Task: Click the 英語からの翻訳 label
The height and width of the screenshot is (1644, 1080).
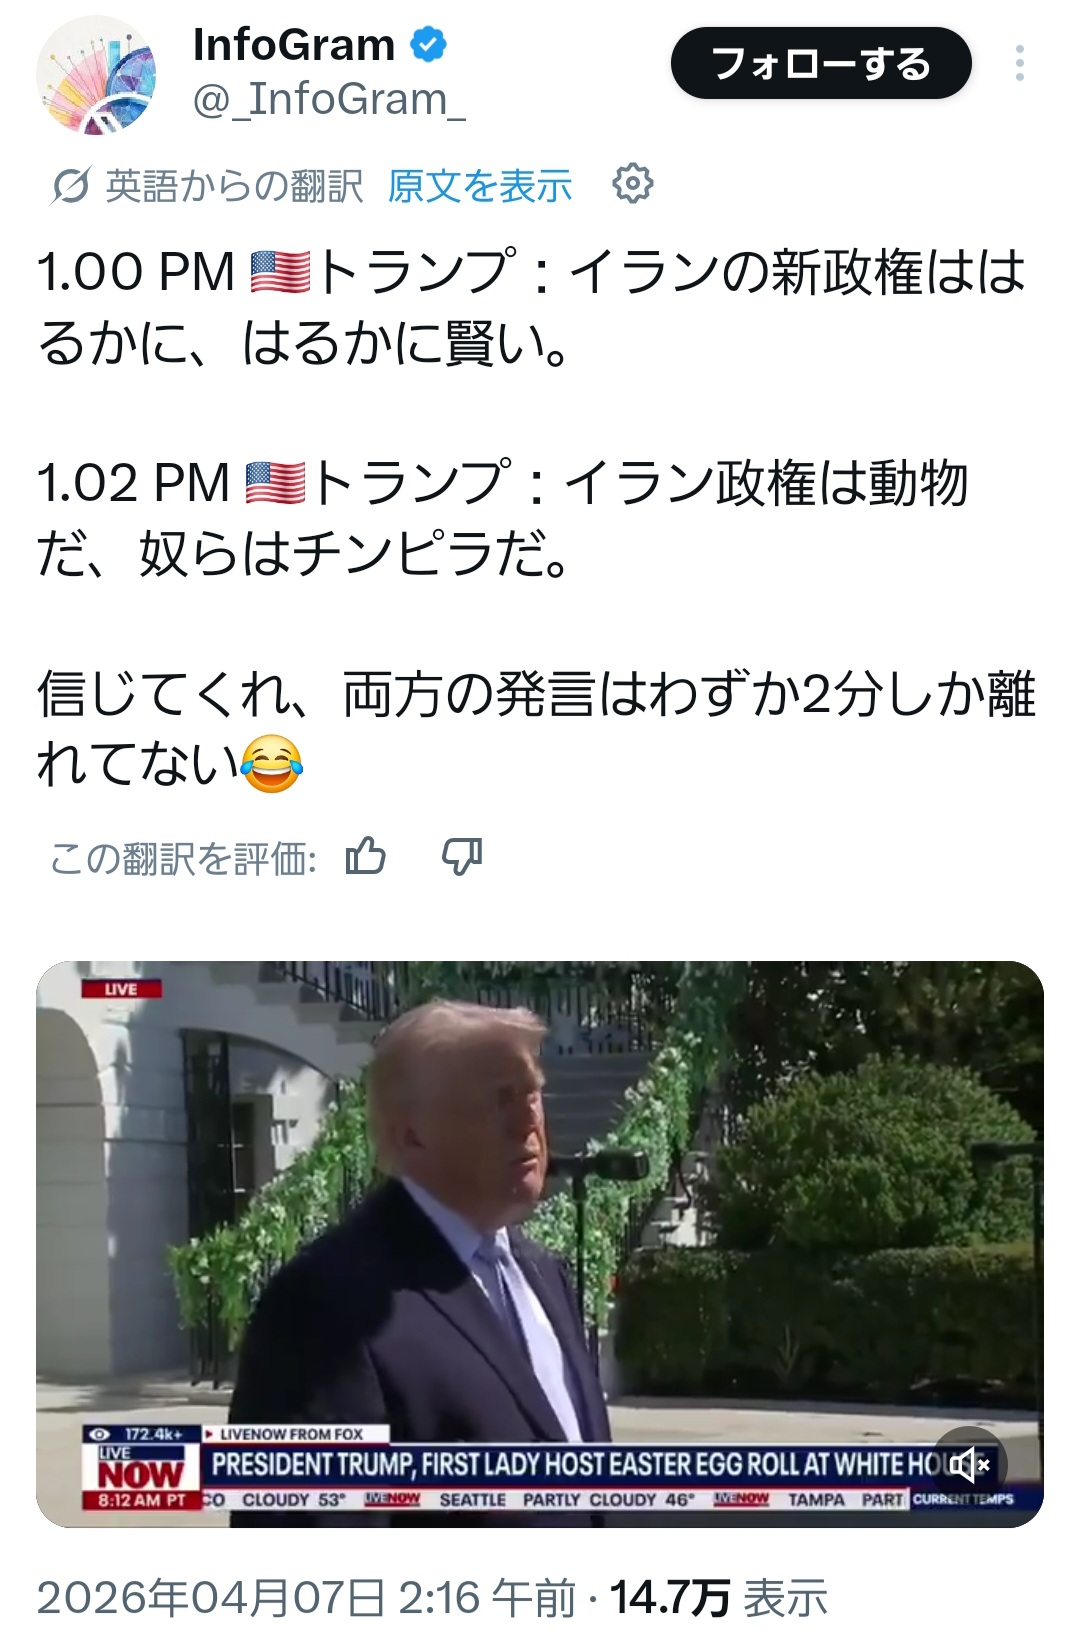Action: 234,186
